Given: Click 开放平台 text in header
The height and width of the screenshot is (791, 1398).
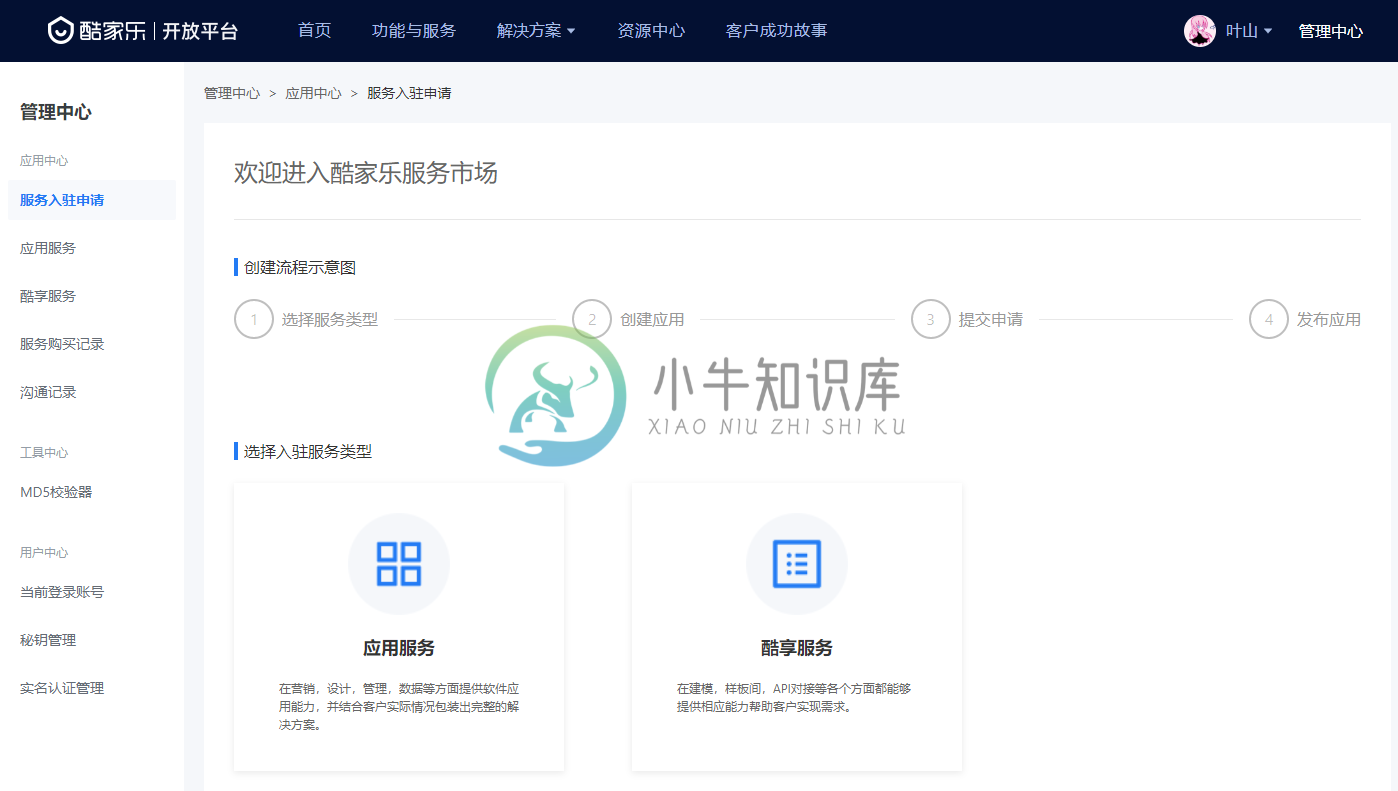Looking at the screenshot, I should click(201, 31).
